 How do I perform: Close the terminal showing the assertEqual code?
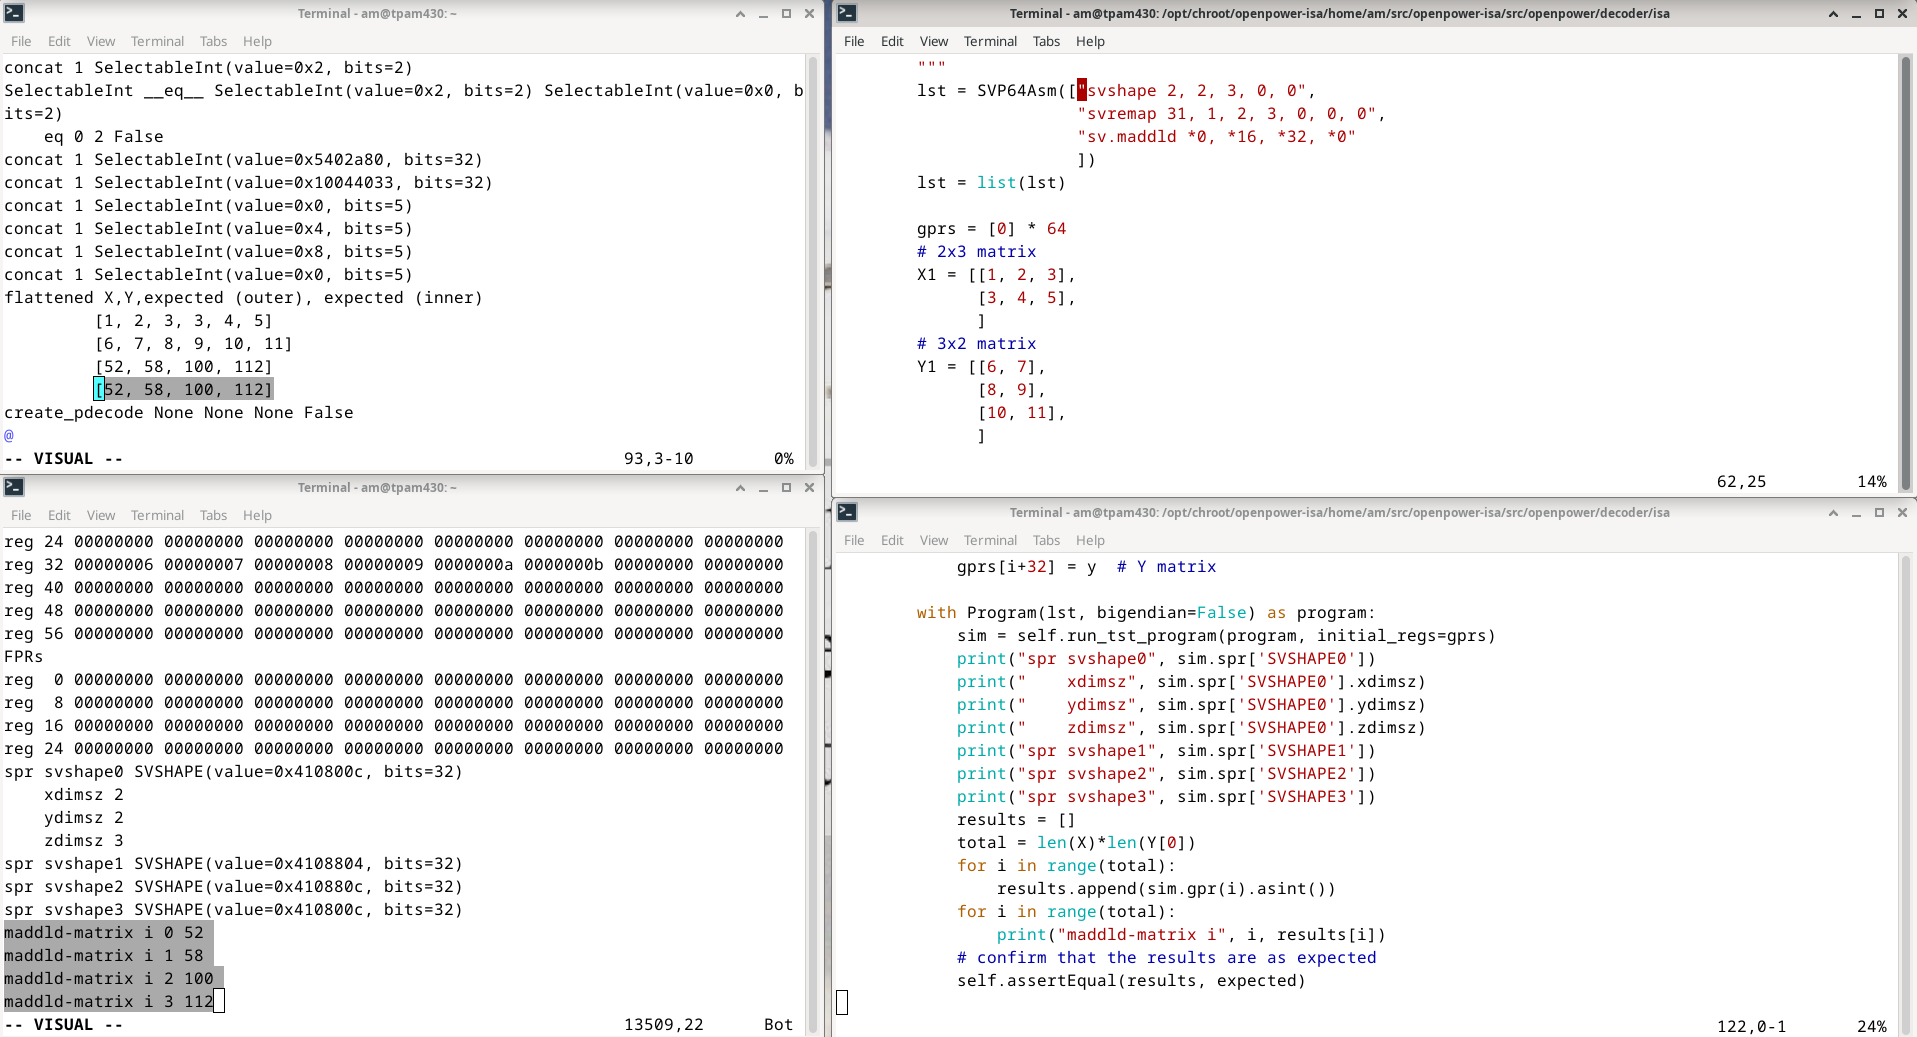coord(1902,512)
